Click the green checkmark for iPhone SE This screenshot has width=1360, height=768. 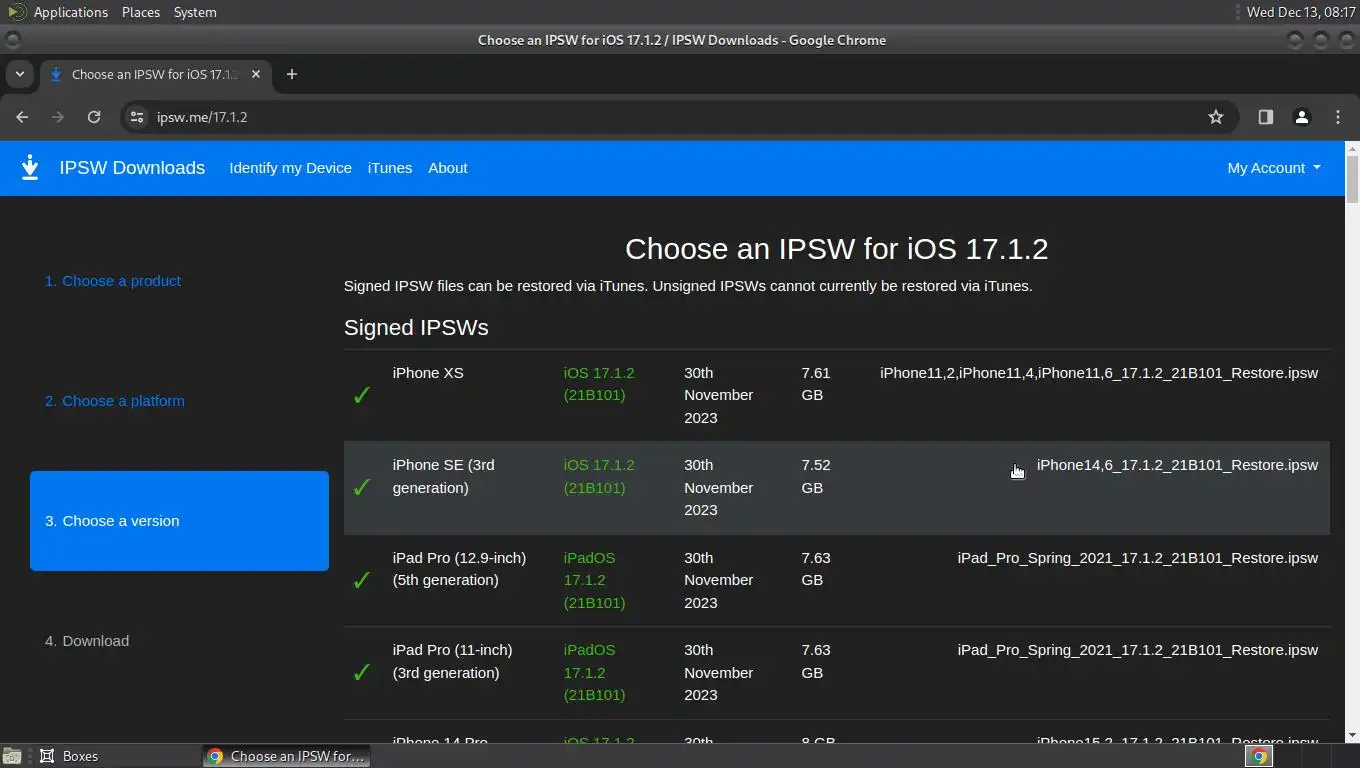click(x=362, y=487)
